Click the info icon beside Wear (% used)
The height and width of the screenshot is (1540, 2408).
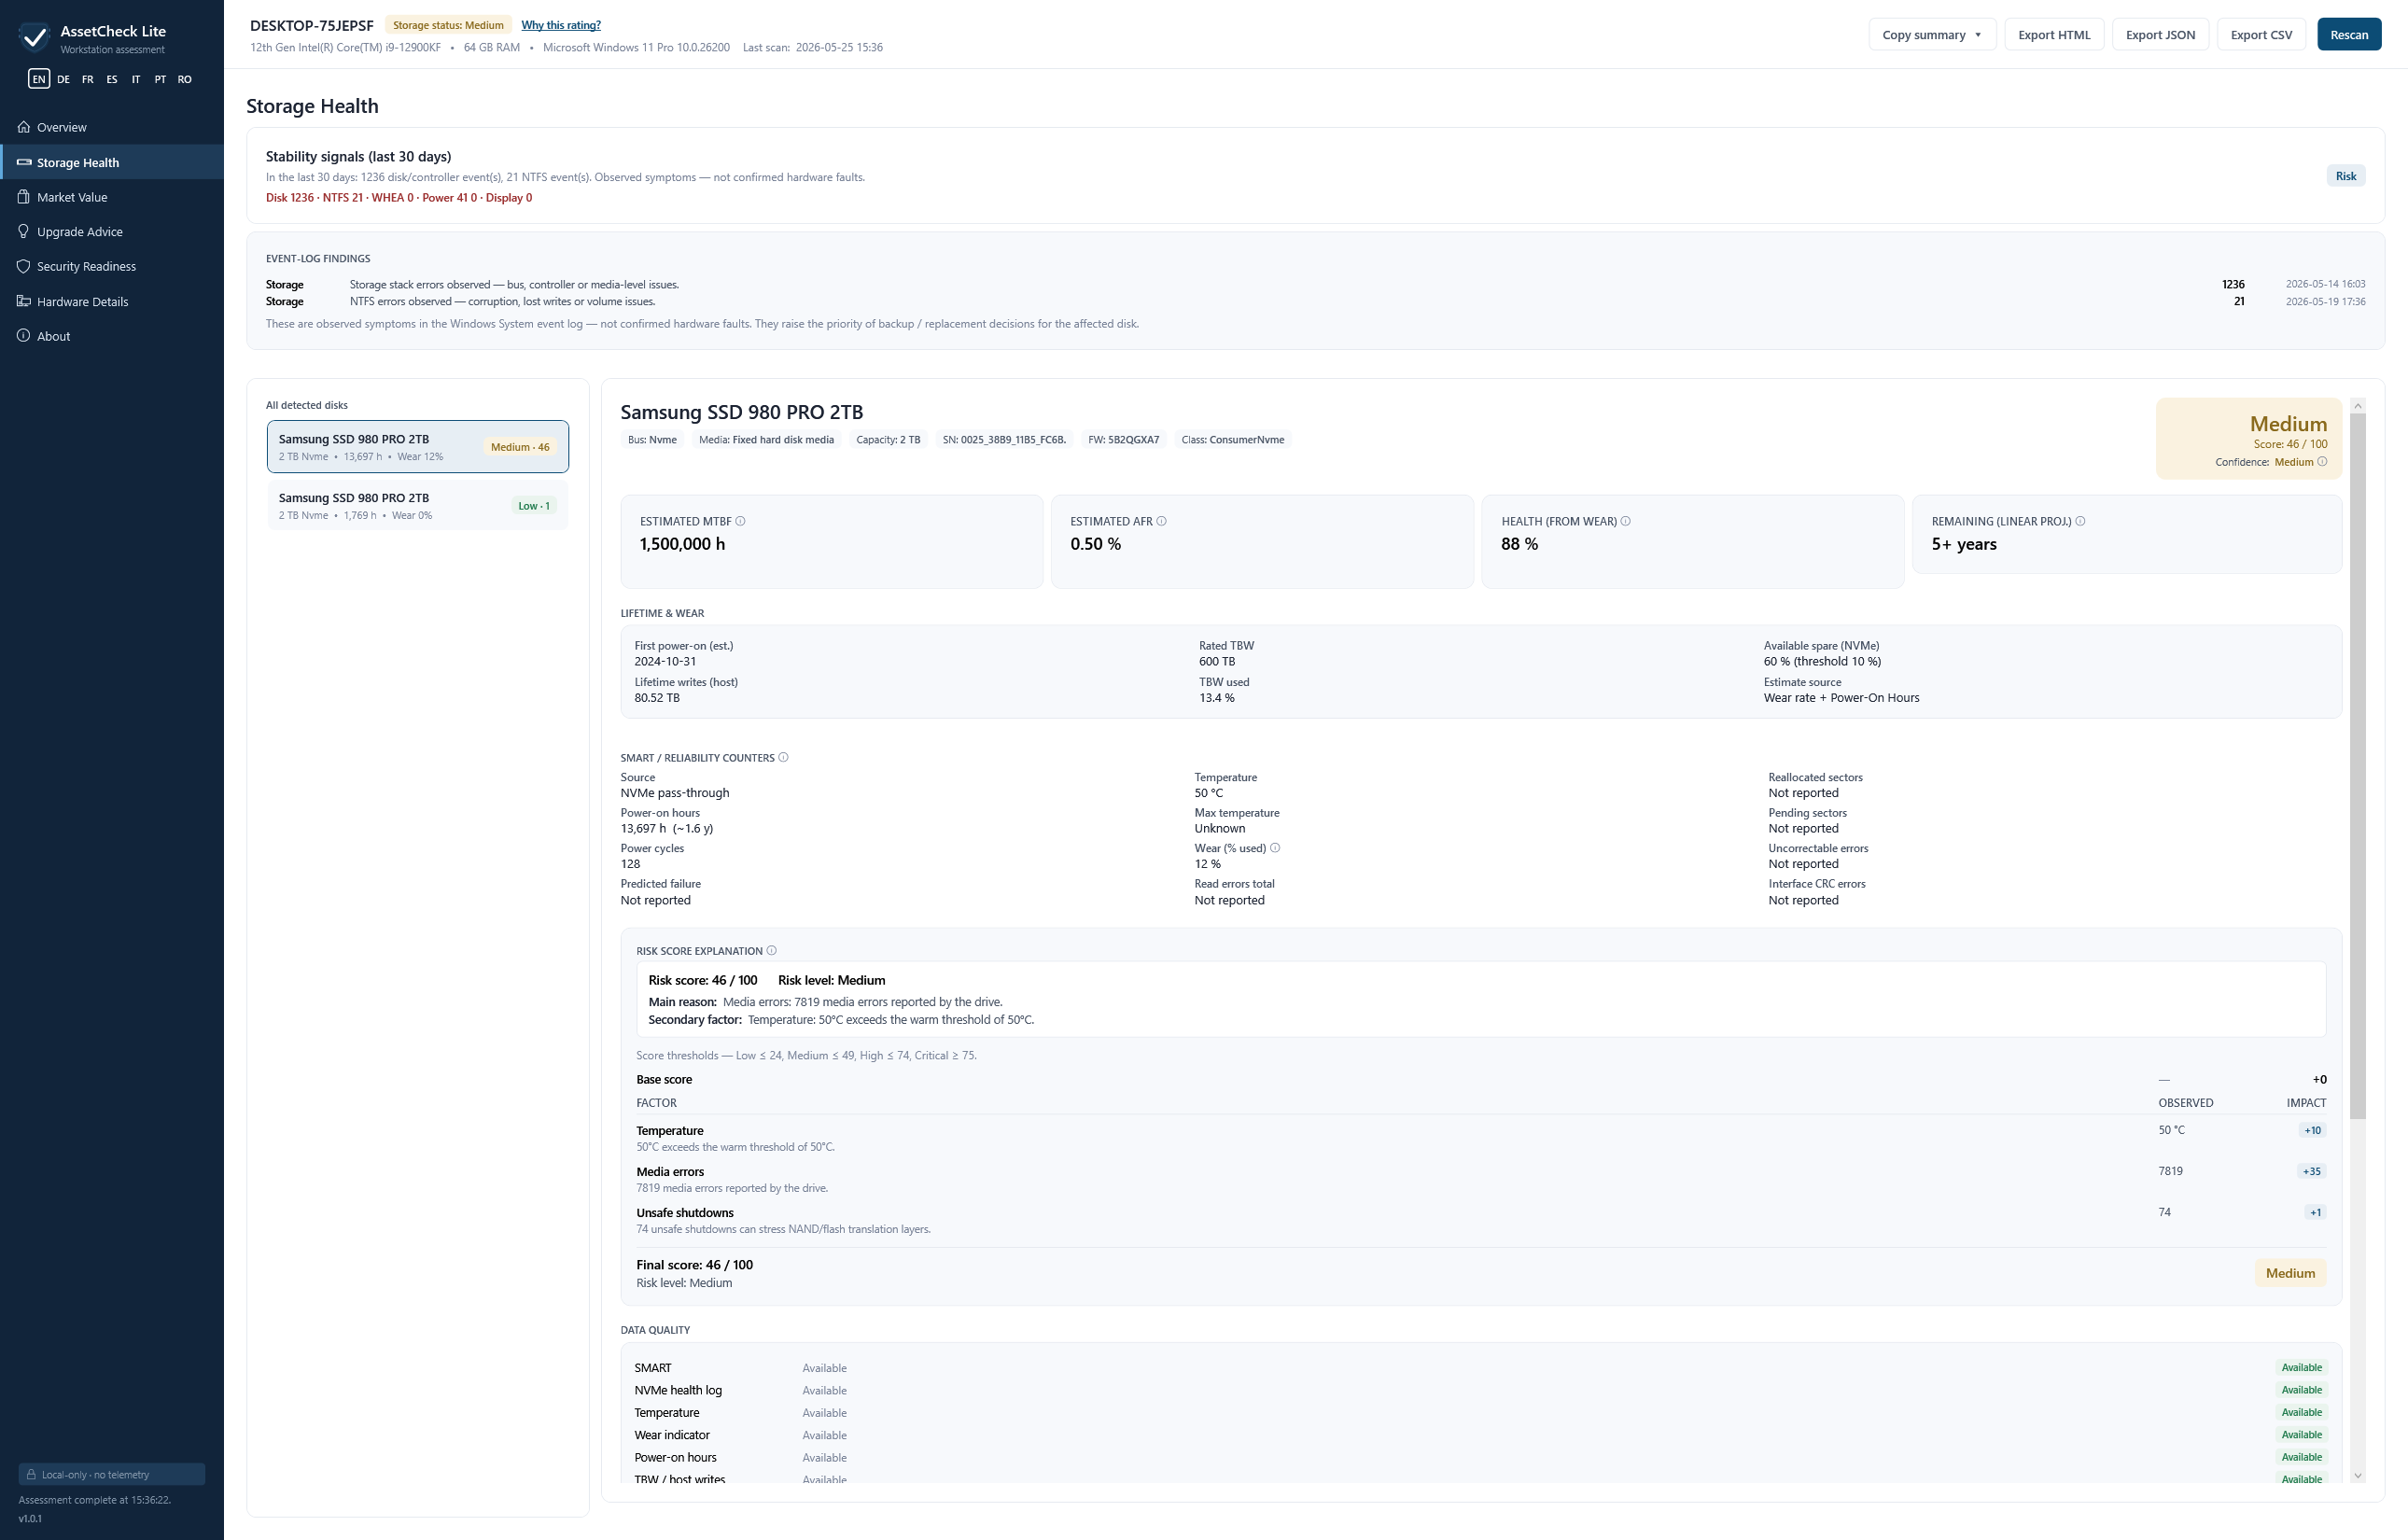click(x=1275, y=848)
